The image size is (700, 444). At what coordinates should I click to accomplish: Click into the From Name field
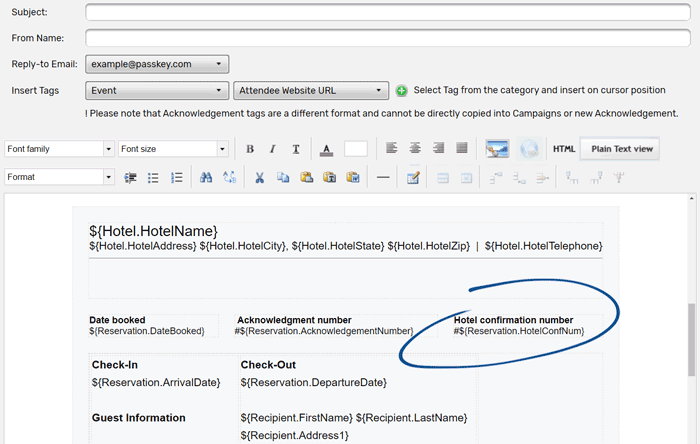(x=388, y=38)
